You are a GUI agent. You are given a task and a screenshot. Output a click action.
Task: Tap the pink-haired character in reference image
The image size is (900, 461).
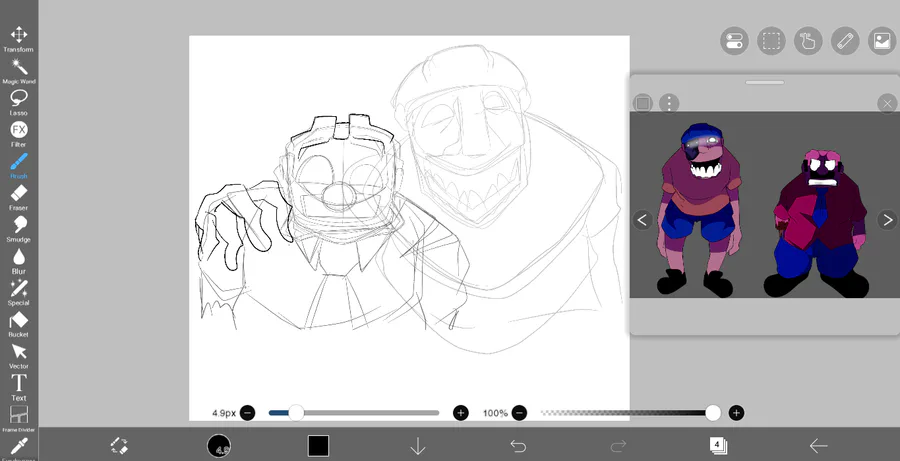817,223
